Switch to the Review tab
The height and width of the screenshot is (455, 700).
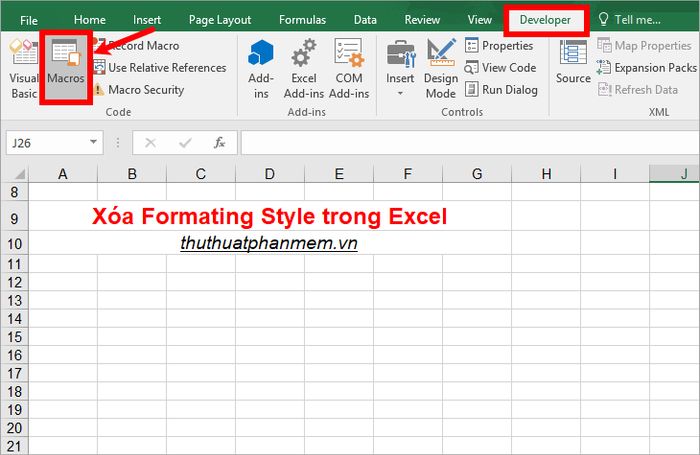[422, 20]
